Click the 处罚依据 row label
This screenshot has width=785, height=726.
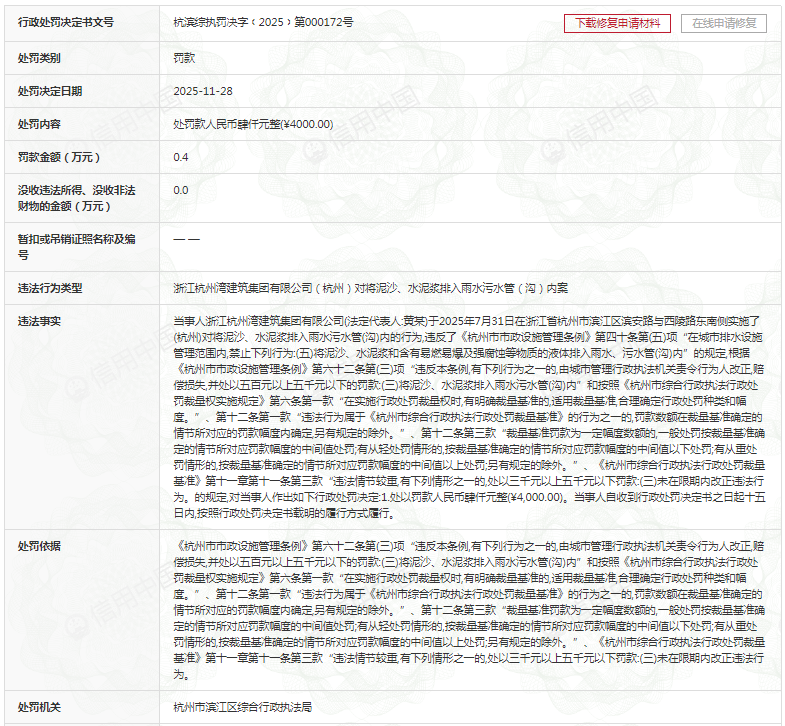coord(39,546)
